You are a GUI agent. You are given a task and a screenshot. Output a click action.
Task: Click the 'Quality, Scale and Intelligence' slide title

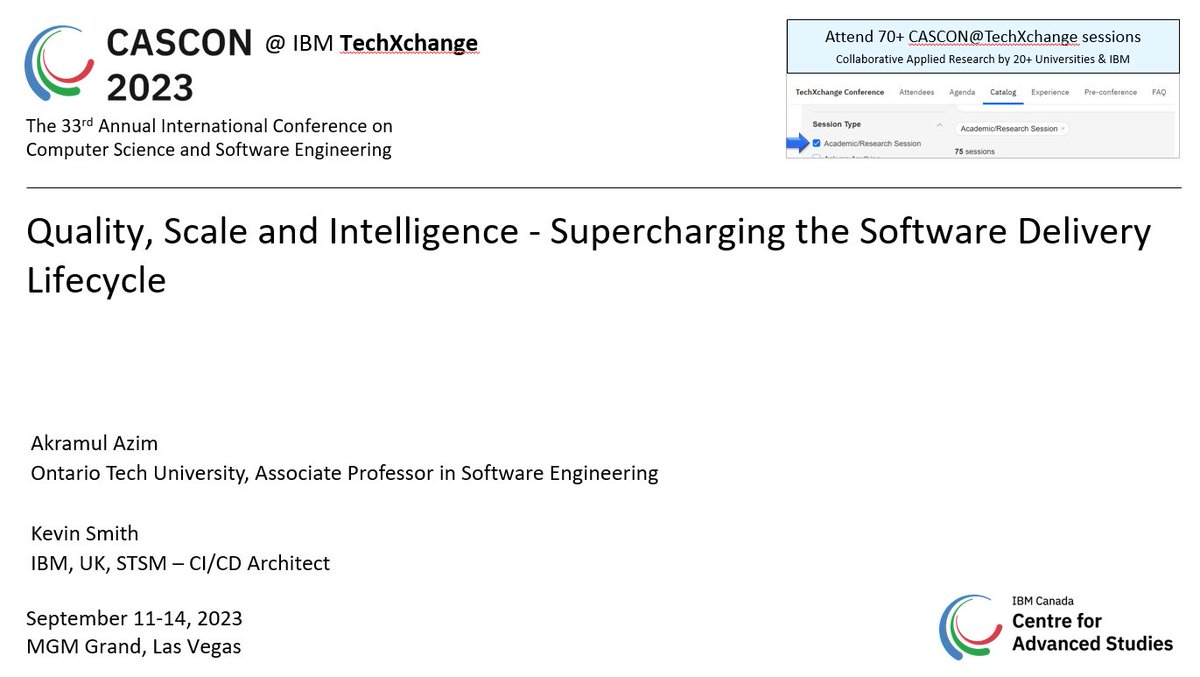coord(588,256)
